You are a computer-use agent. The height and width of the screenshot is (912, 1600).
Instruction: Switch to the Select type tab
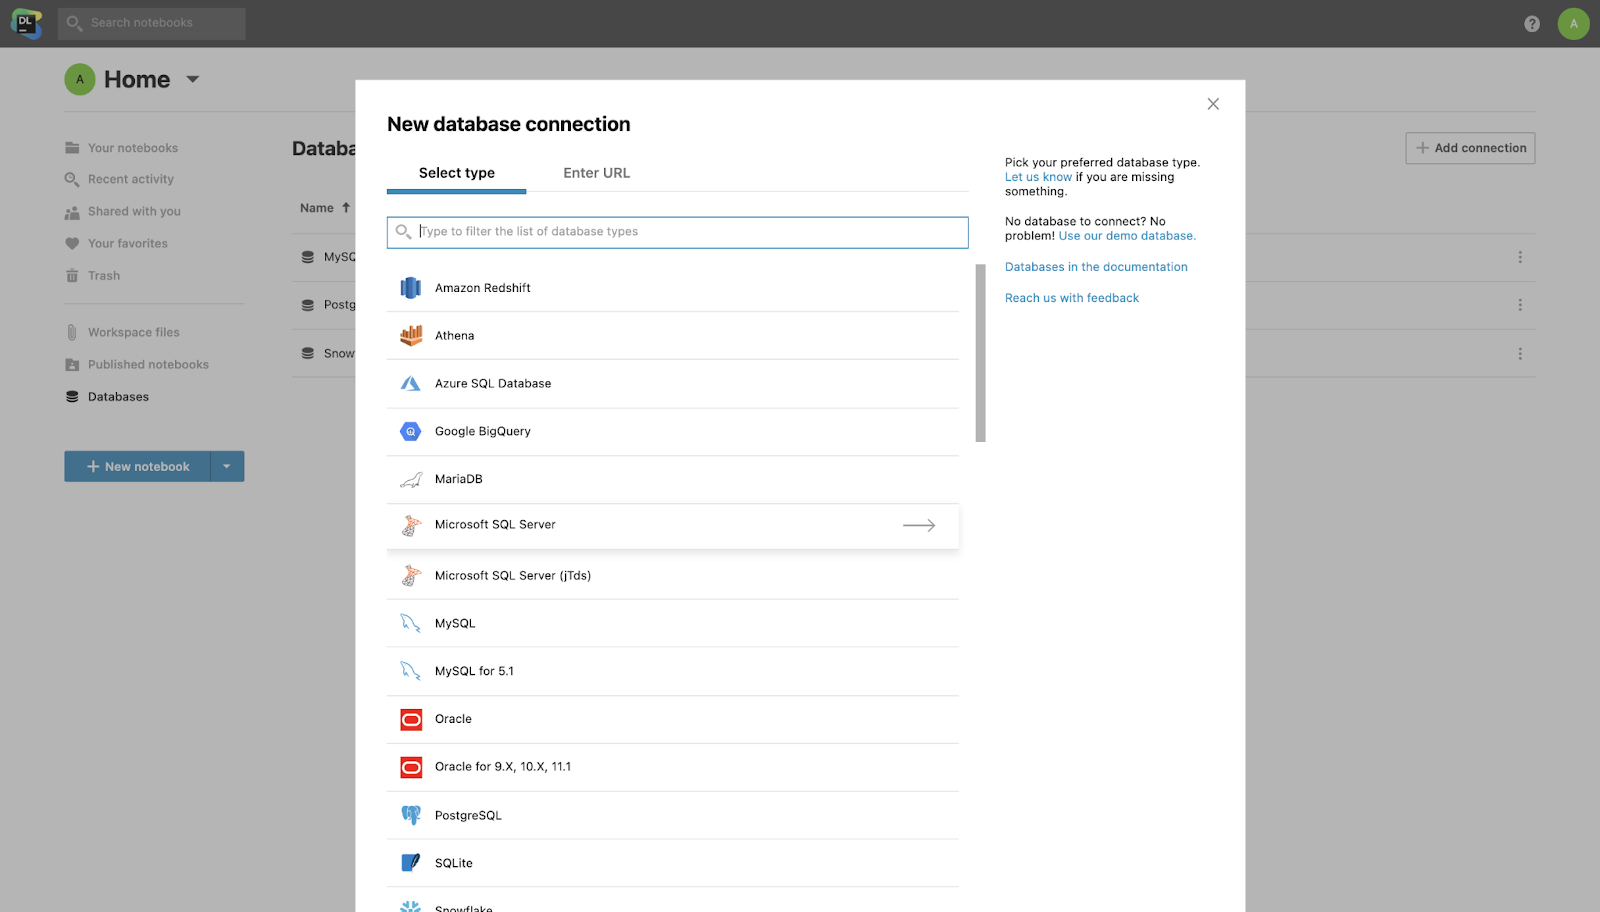coord(456,173)
